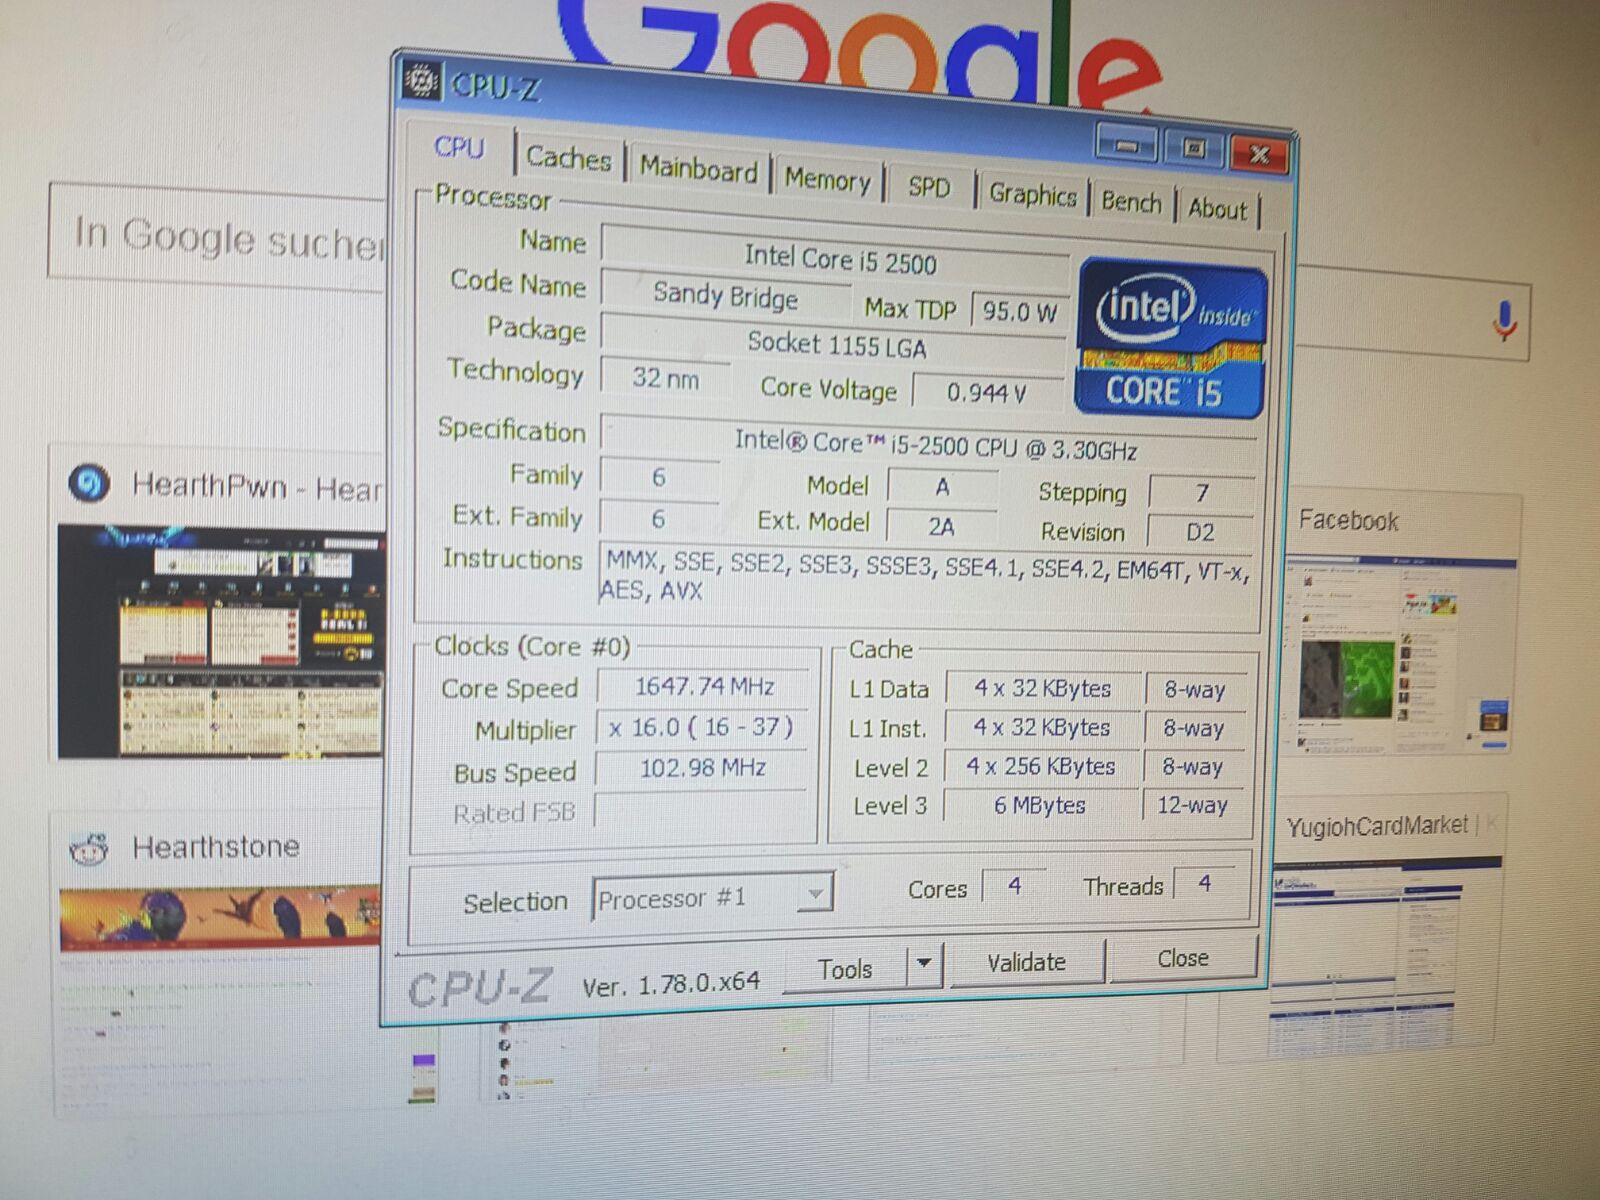Click the Threads count value
The height and width of the screenshot is (1200, 1600).
pos(1205,883)
